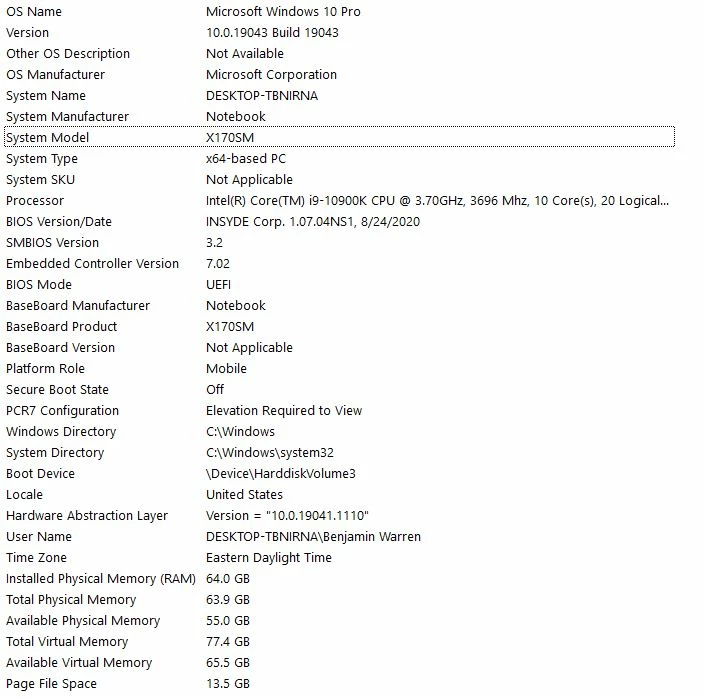Select the BIOS Mode label

[39, 285]
